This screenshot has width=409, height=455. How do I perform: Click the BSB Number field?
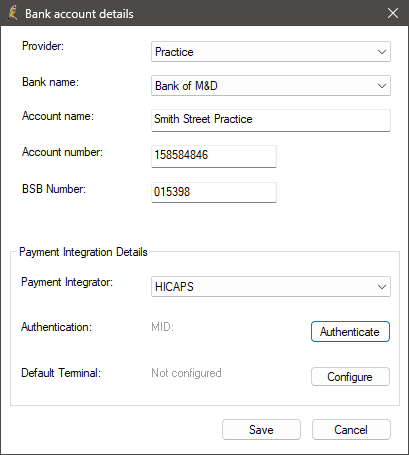(x=214, y=192)
